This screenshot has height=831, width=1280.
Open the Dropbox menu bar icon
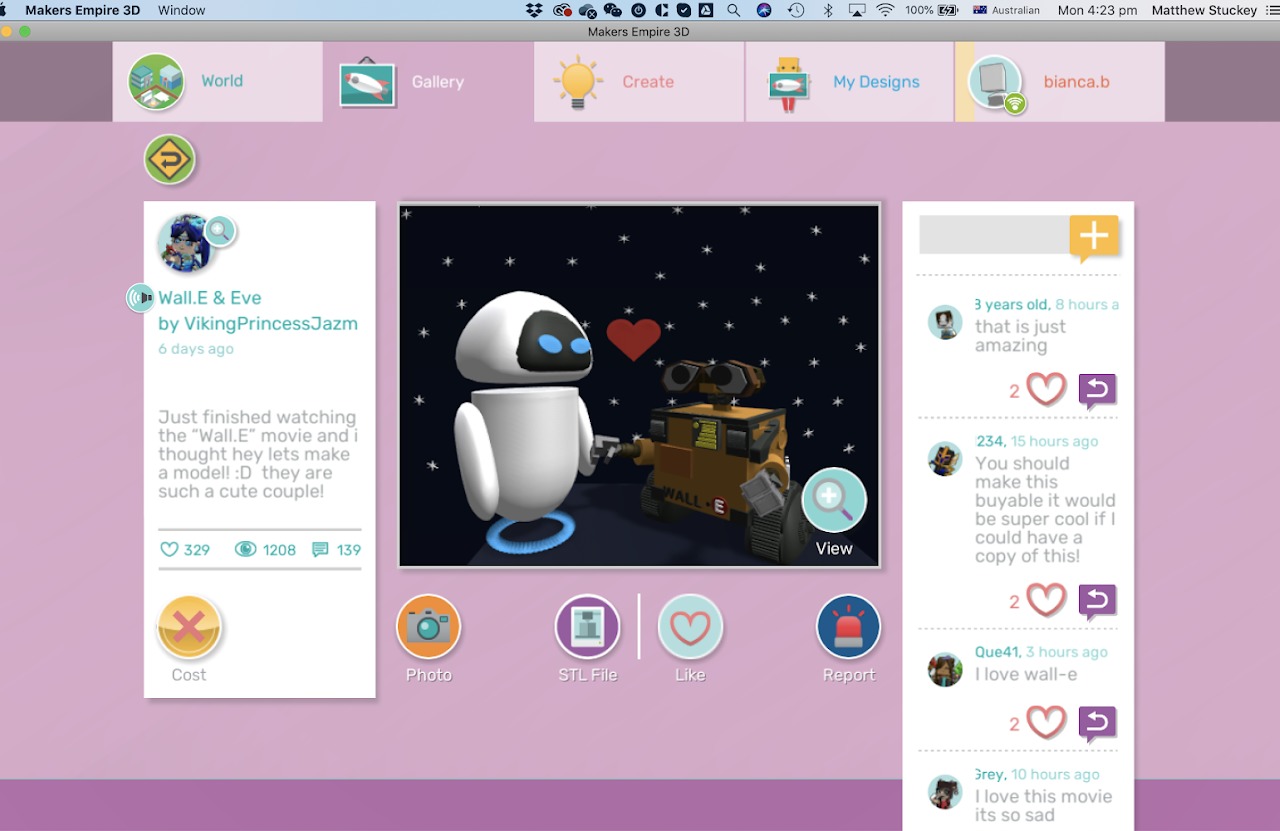pyautogui.click(x=535, y=10)
